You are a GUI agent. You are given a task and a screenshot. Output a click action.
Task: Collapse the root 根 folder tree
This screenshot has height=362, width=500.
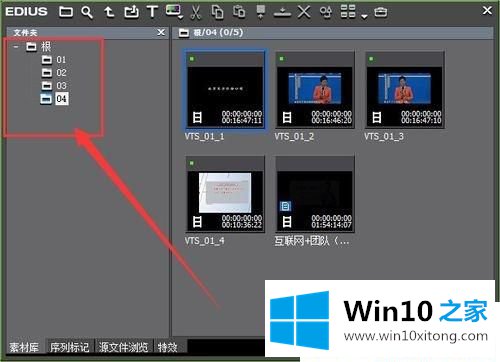click(16, 47)
